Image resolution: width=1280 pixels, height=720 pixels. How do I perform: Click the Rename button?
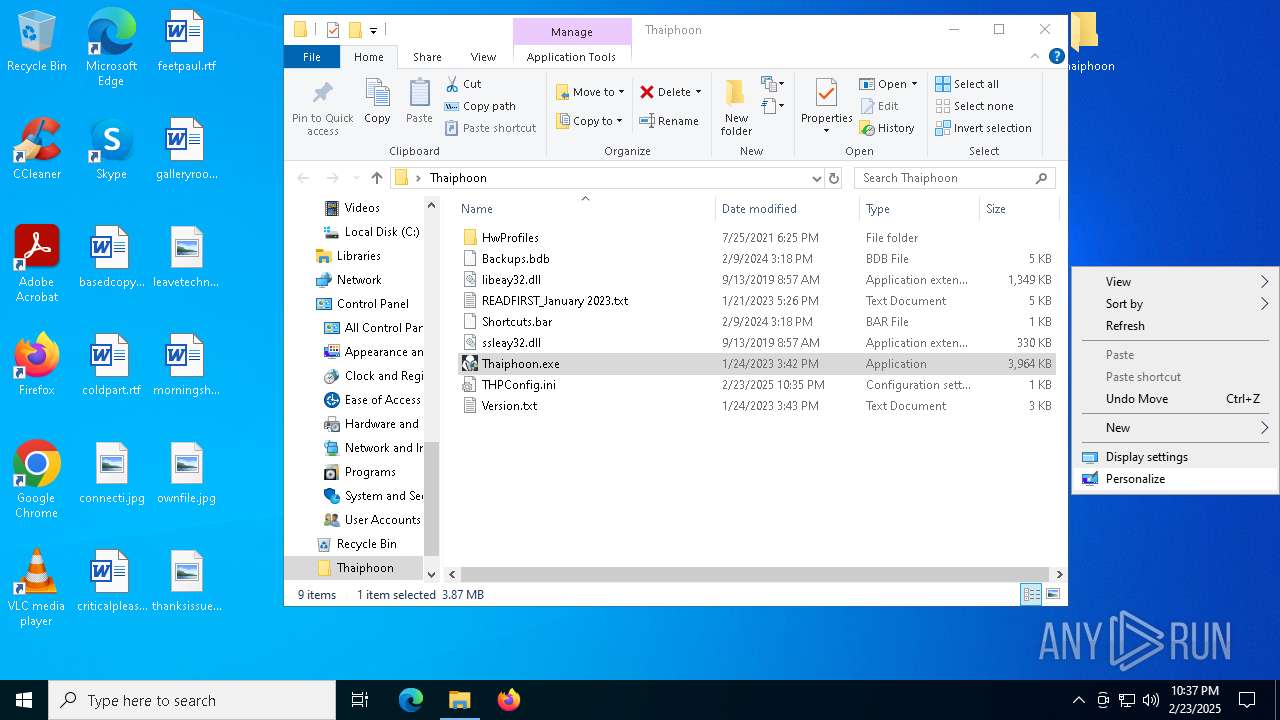(x=669, y=121)
